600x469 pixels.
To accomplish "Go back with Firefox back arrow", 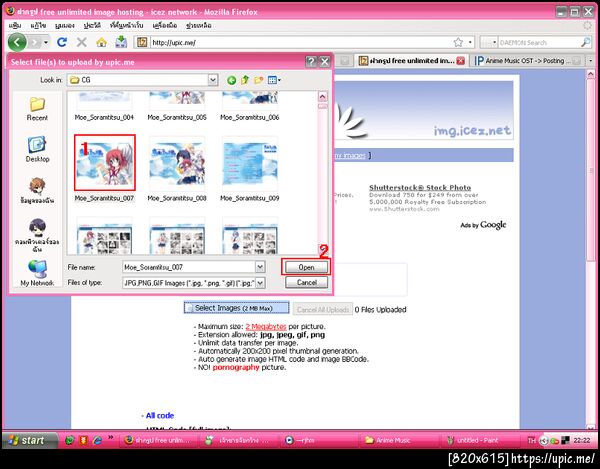I will point(17,42).
